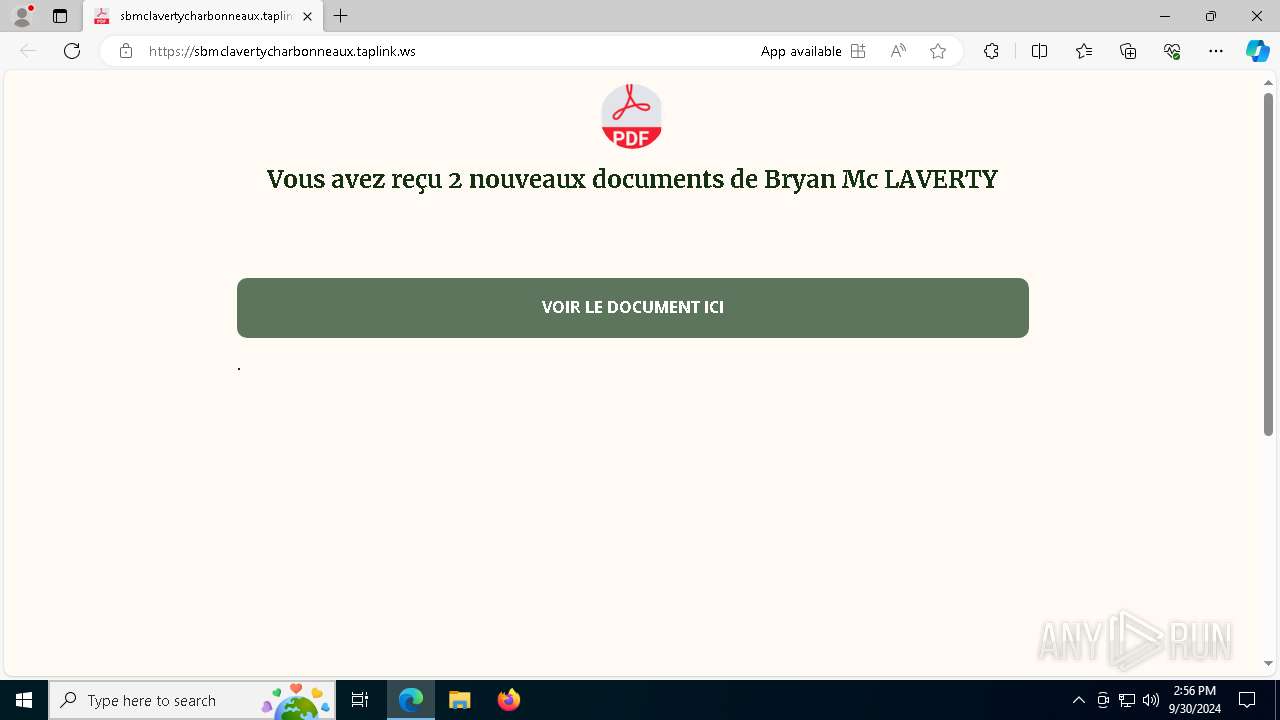Image resolution: width=1280 pixels, height=720 pixels.
Task: Click the address bar URL
Action: click(282, 51)
